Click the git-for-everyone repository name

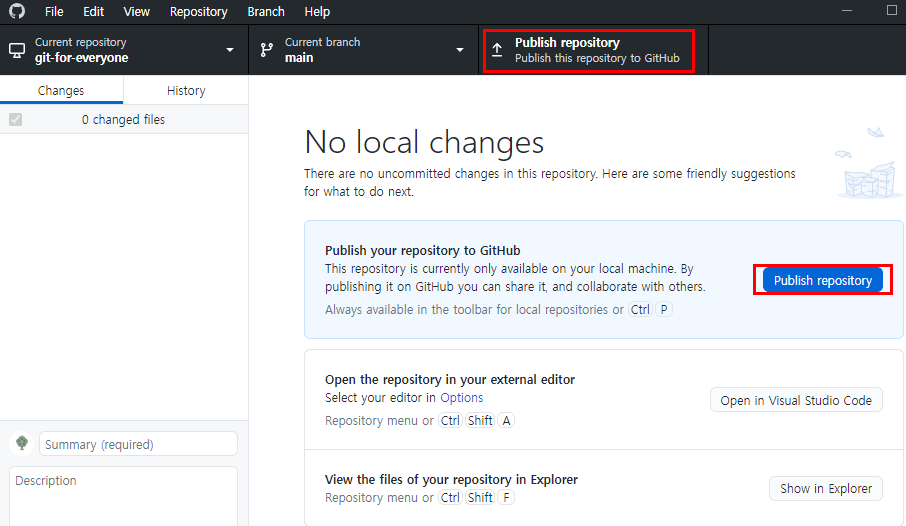[x=81, y=58]
